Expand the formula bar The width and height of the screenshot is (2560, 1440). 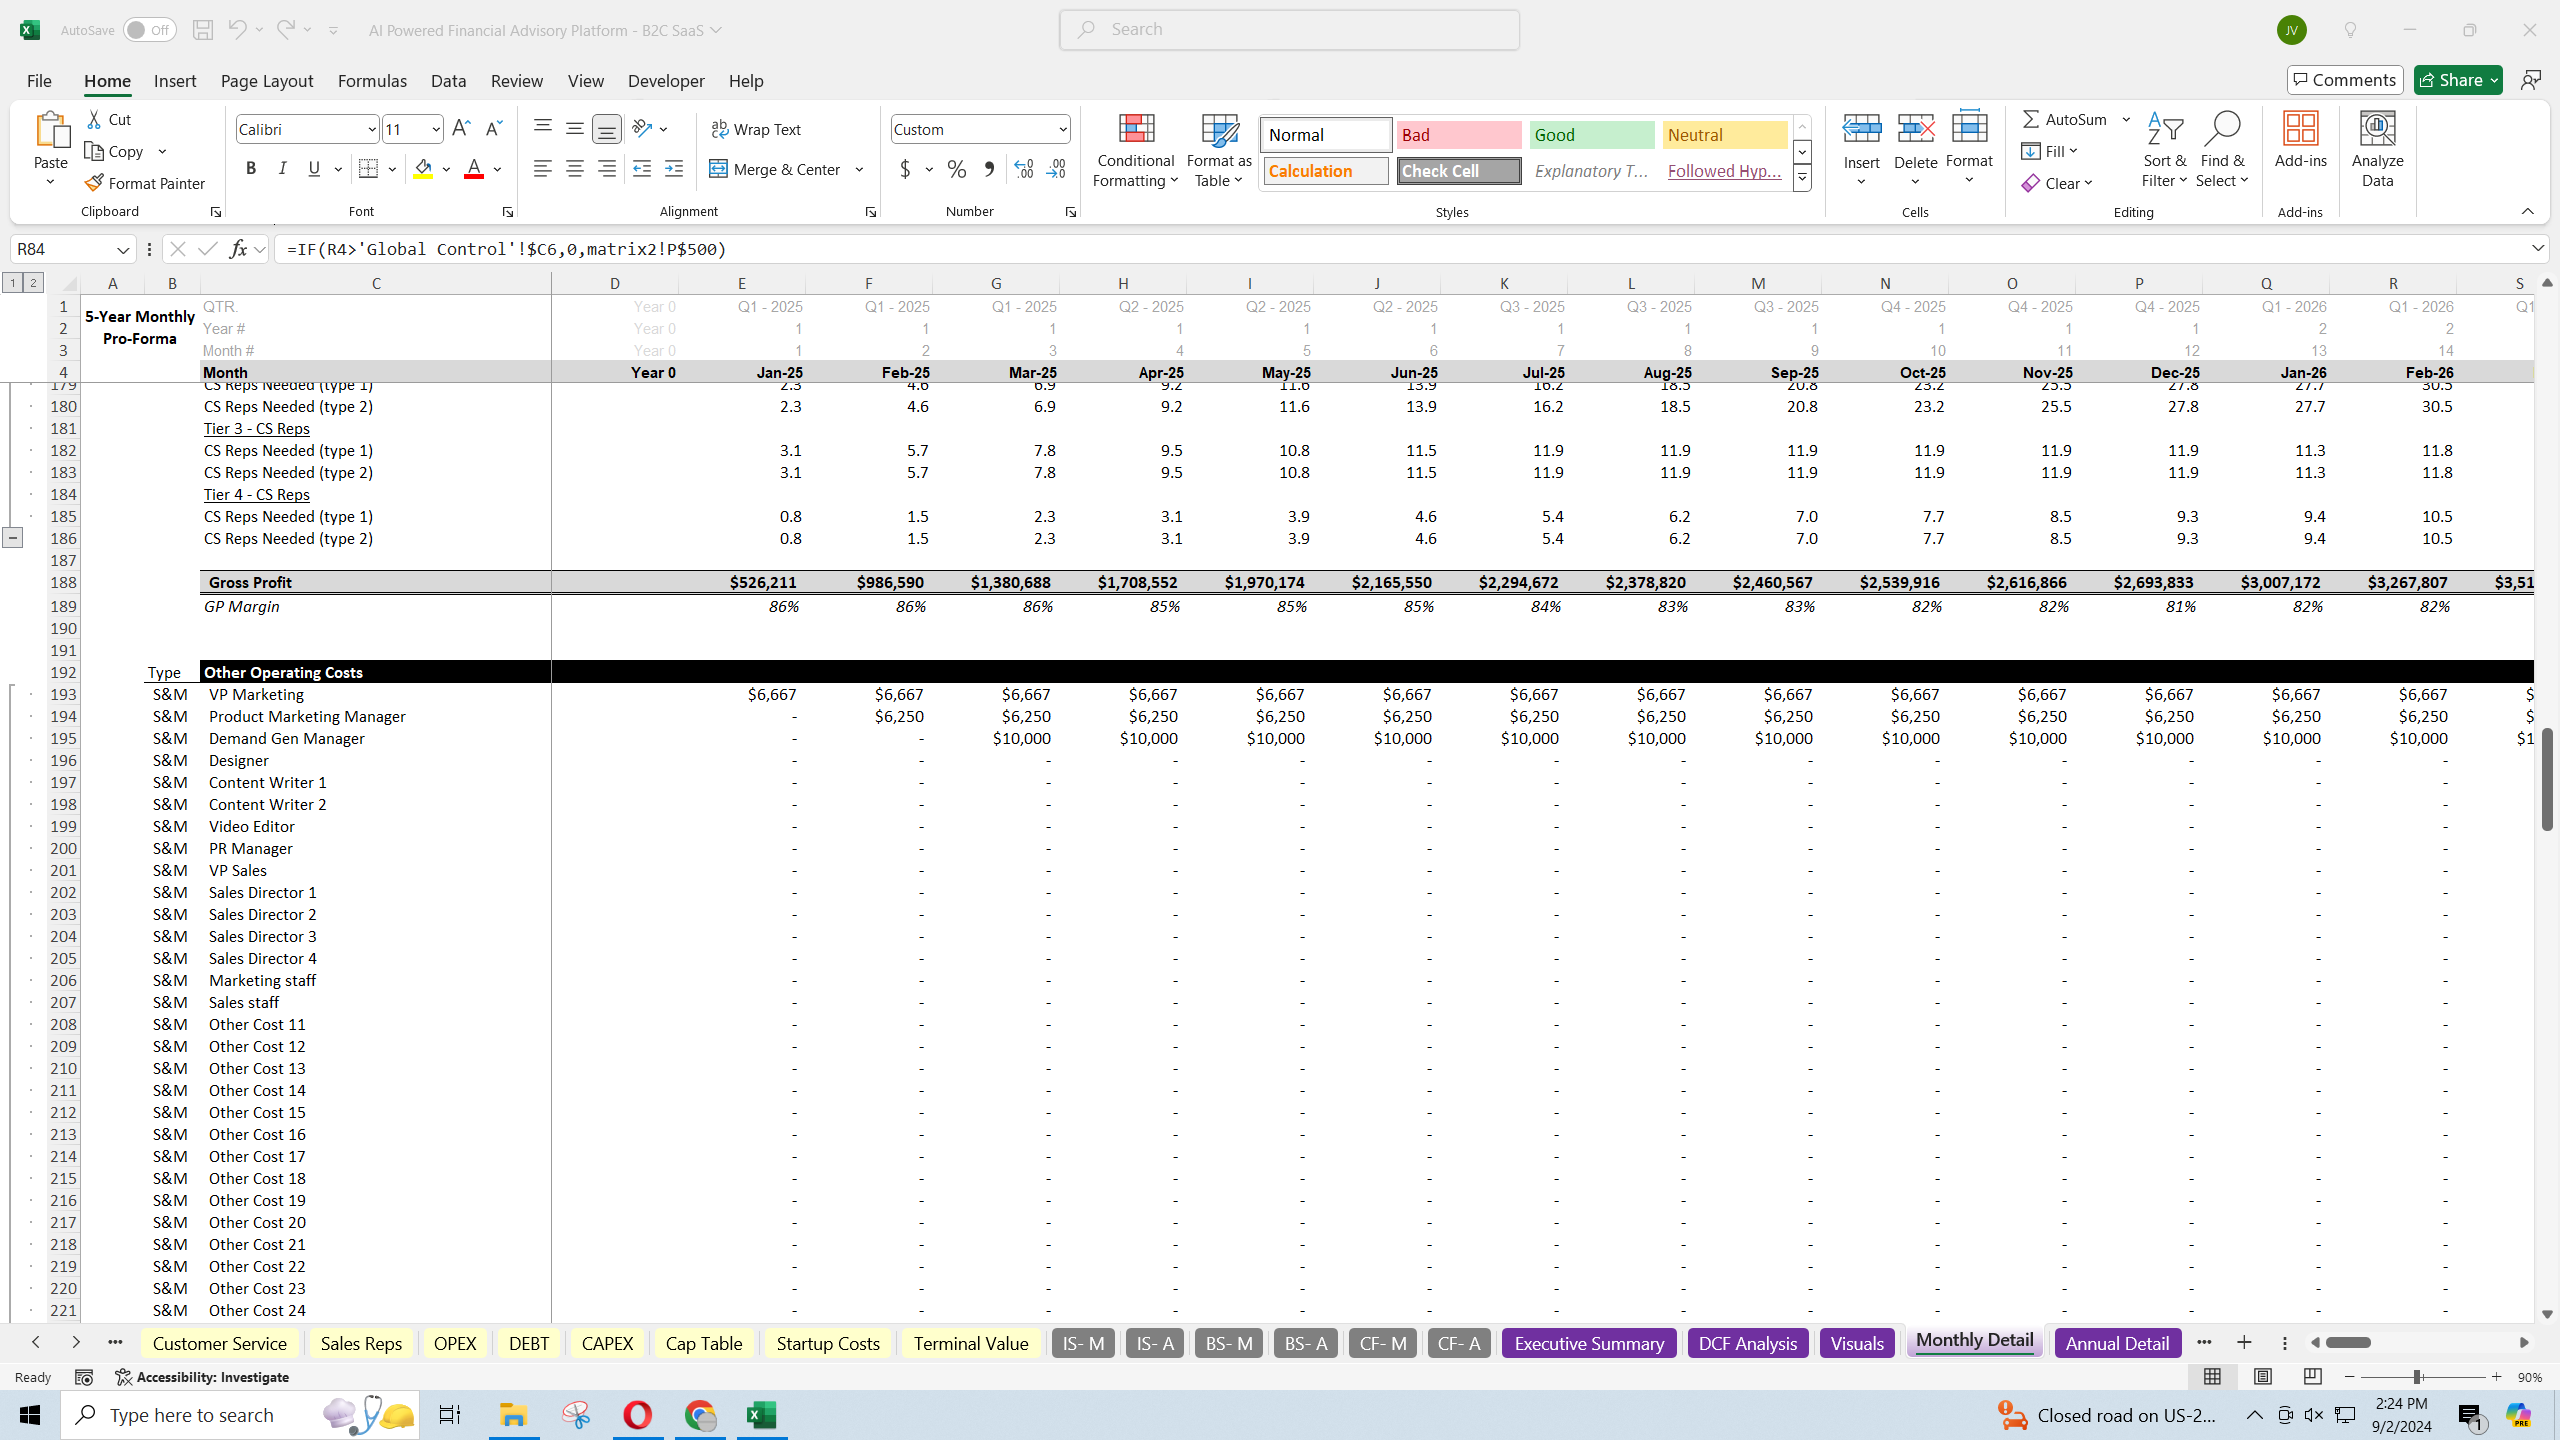[2538, 248]
